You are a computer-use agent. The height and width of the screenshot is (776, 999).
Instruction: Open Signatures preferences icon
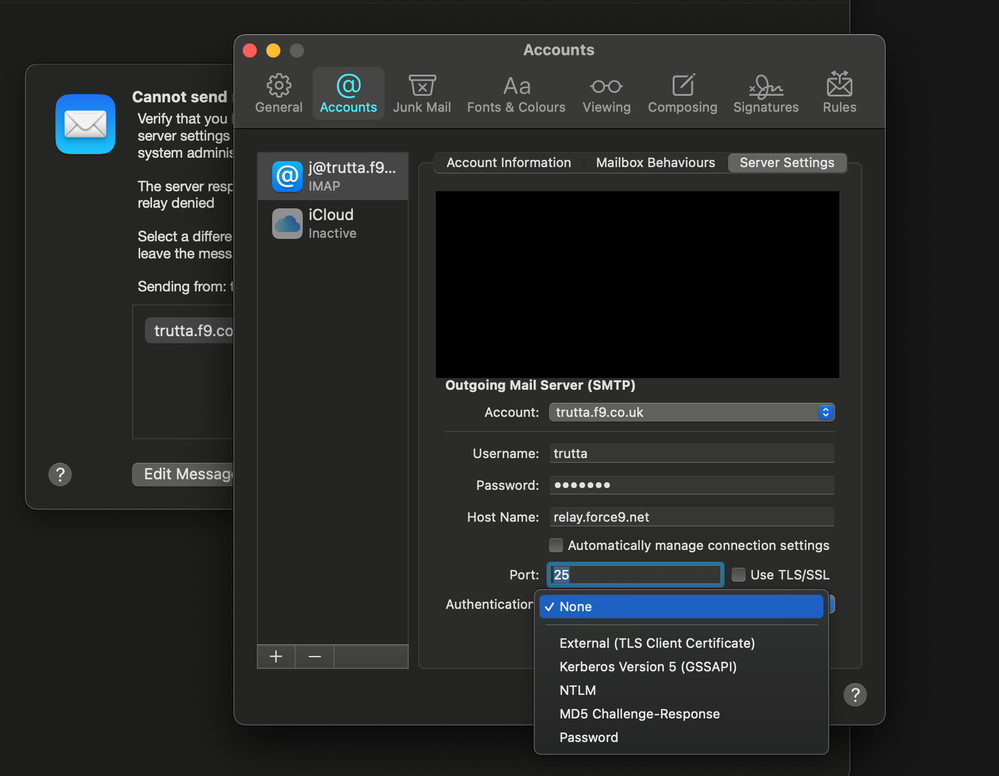click(765, 93)
